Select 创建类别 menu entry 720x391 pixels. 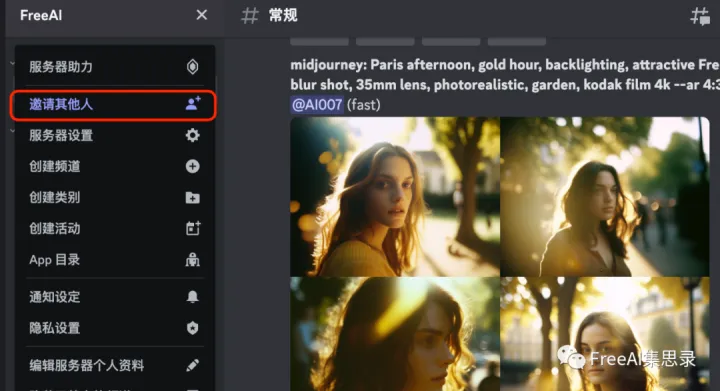pos(114,197)
